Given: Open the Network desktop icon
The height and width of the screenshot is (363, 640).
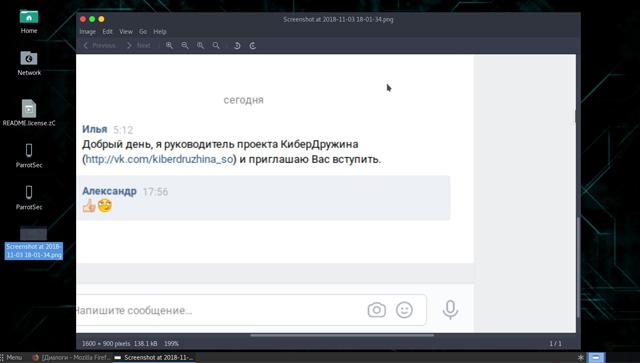Looking at the screenshot, I should [29, 64].
